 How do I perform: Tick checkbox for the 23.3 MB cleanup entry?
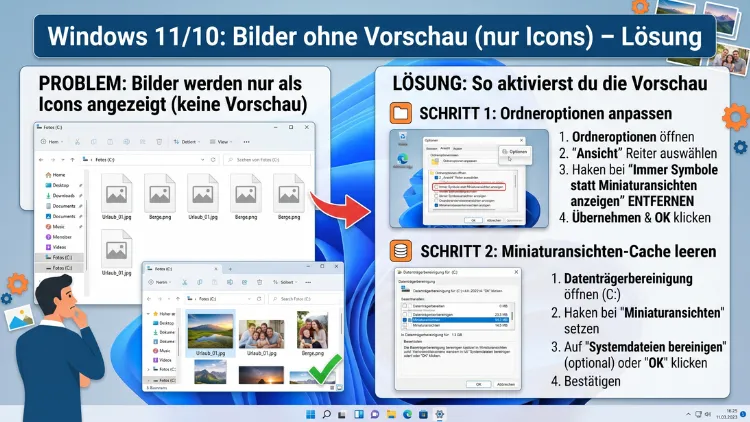[x=405, y=314]
